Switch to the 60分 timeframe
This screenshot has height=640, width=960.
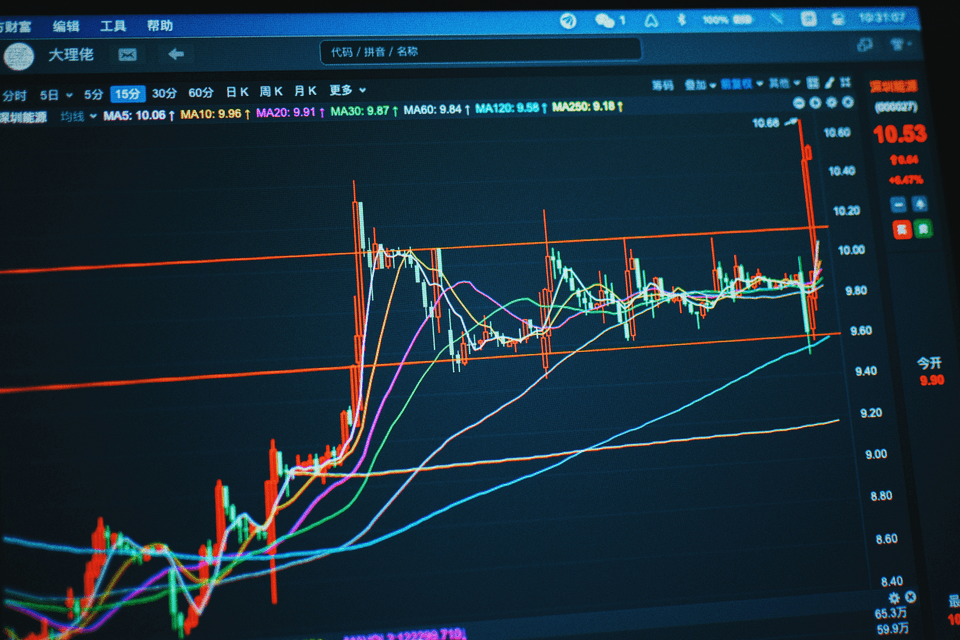coord(201,93)
